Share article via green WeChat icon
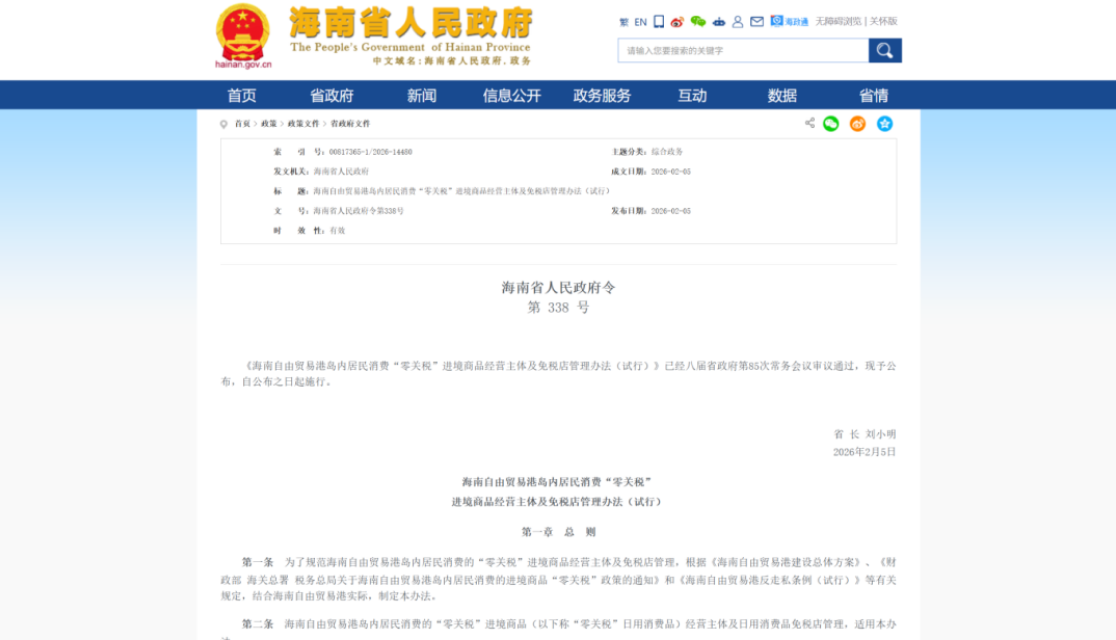The width and height of the screenshot is (1116, 640). point(831,124)
